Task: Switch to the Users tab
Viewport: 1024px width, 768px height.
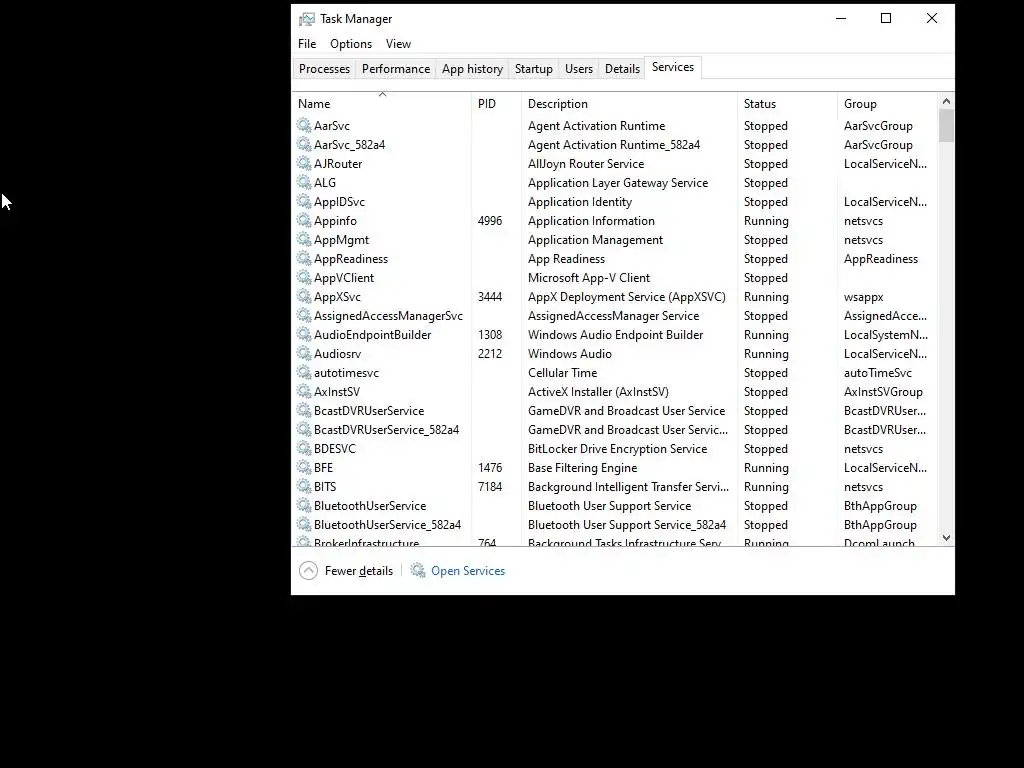Action: point(579,69)
